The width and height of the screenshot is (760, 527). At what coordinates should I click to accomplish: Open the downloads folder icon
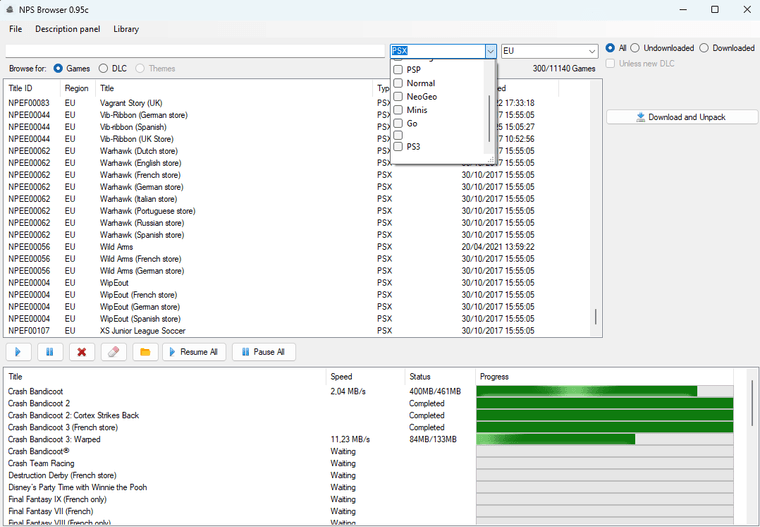click(145, 352)
